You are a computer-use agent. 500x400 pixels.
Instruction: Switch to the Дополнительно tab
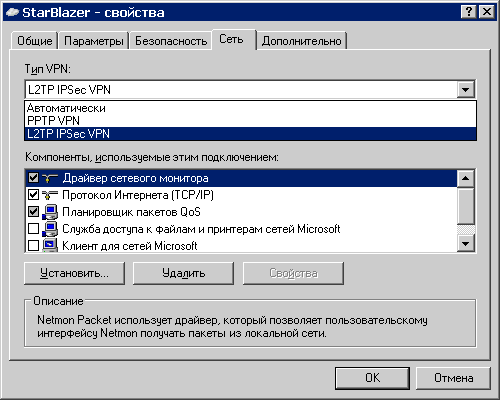301,41
